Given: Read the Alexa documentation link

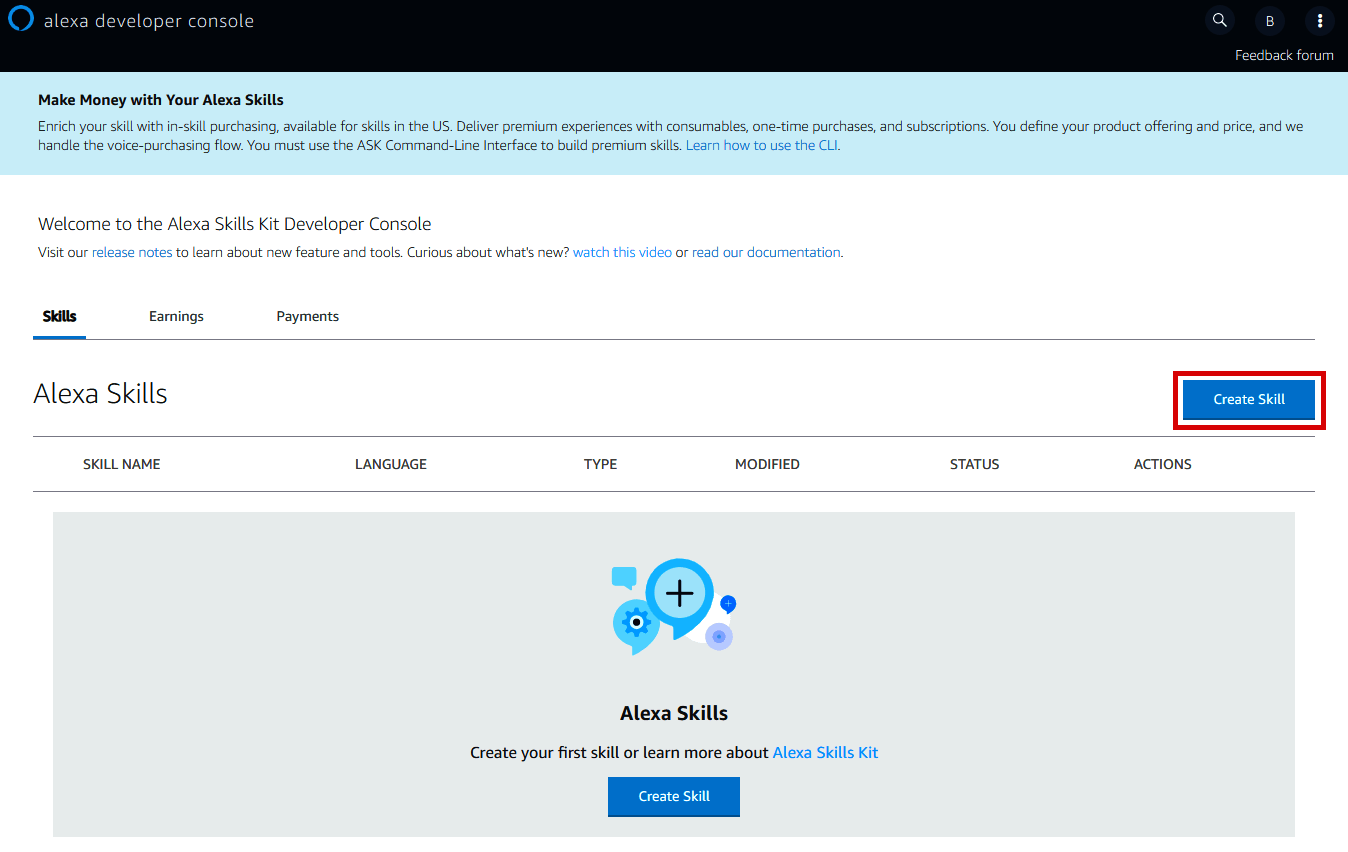Looking at the screenshot, I should point(766,252).
